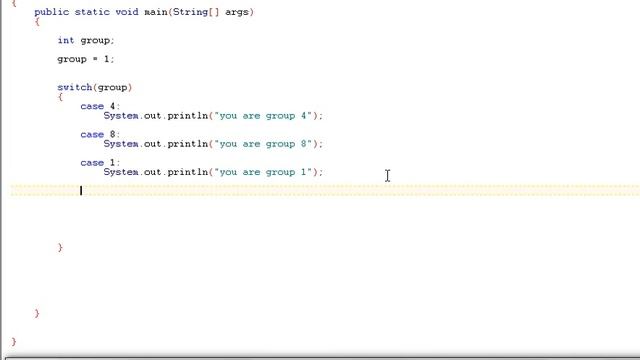
Task: Click the opening brace under the main declaration
Action: (x=37, y=22)
